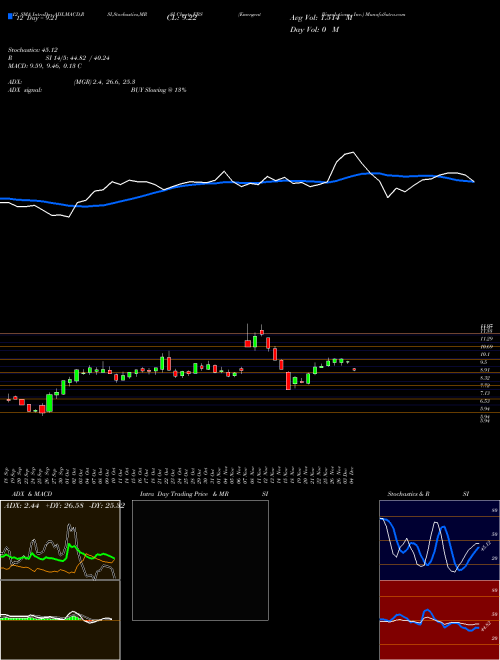This screenshot has width=500, height=660.
Task: Click the last small red candle on the right
Action: click(x=354, y=369)
